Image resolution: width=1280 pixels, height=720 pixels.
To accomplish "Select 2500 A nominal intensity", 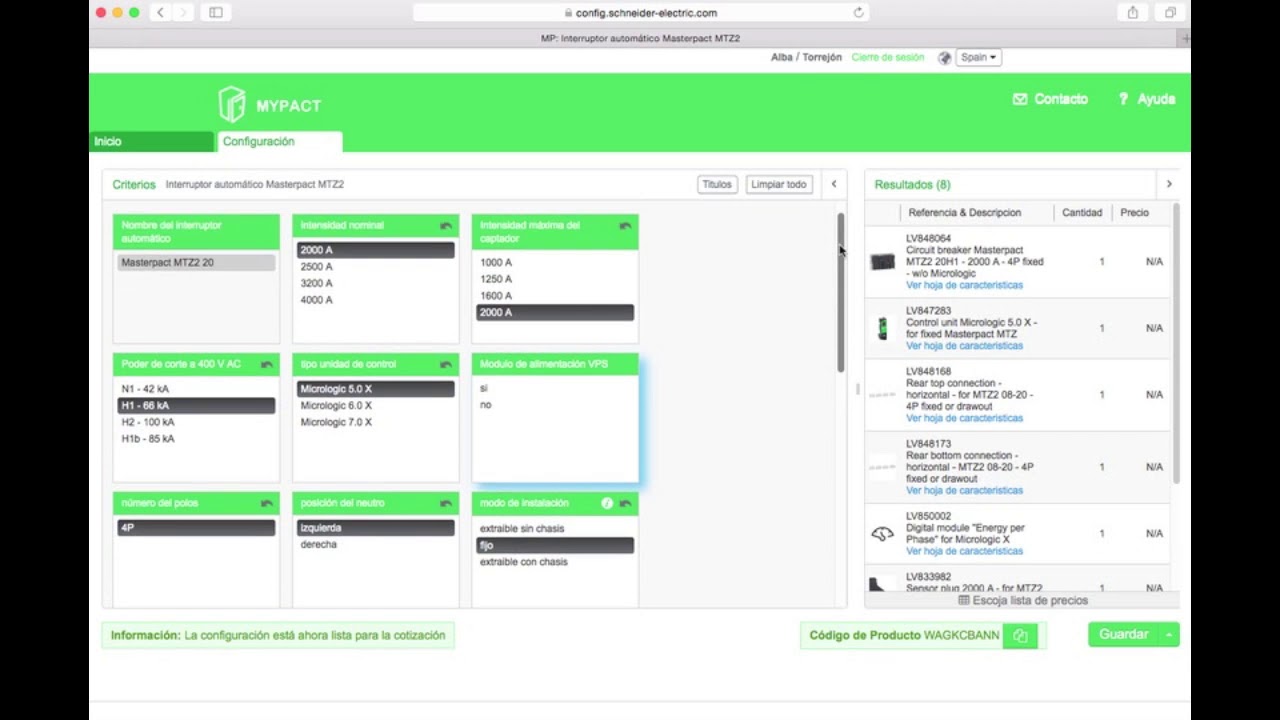I will [x=376, y=267].
